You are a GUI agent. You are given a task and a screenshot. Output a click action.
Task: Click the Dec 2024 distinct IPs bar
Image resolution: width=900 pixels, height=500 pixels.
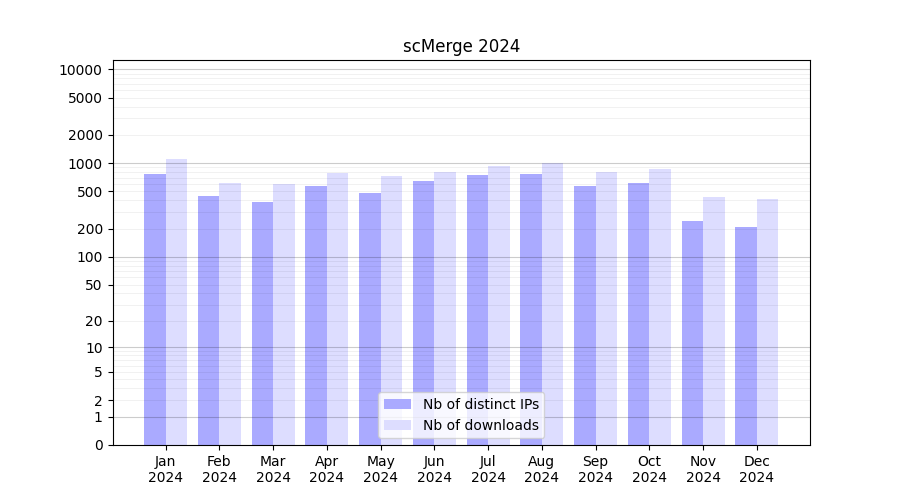(x=746, y=336)
